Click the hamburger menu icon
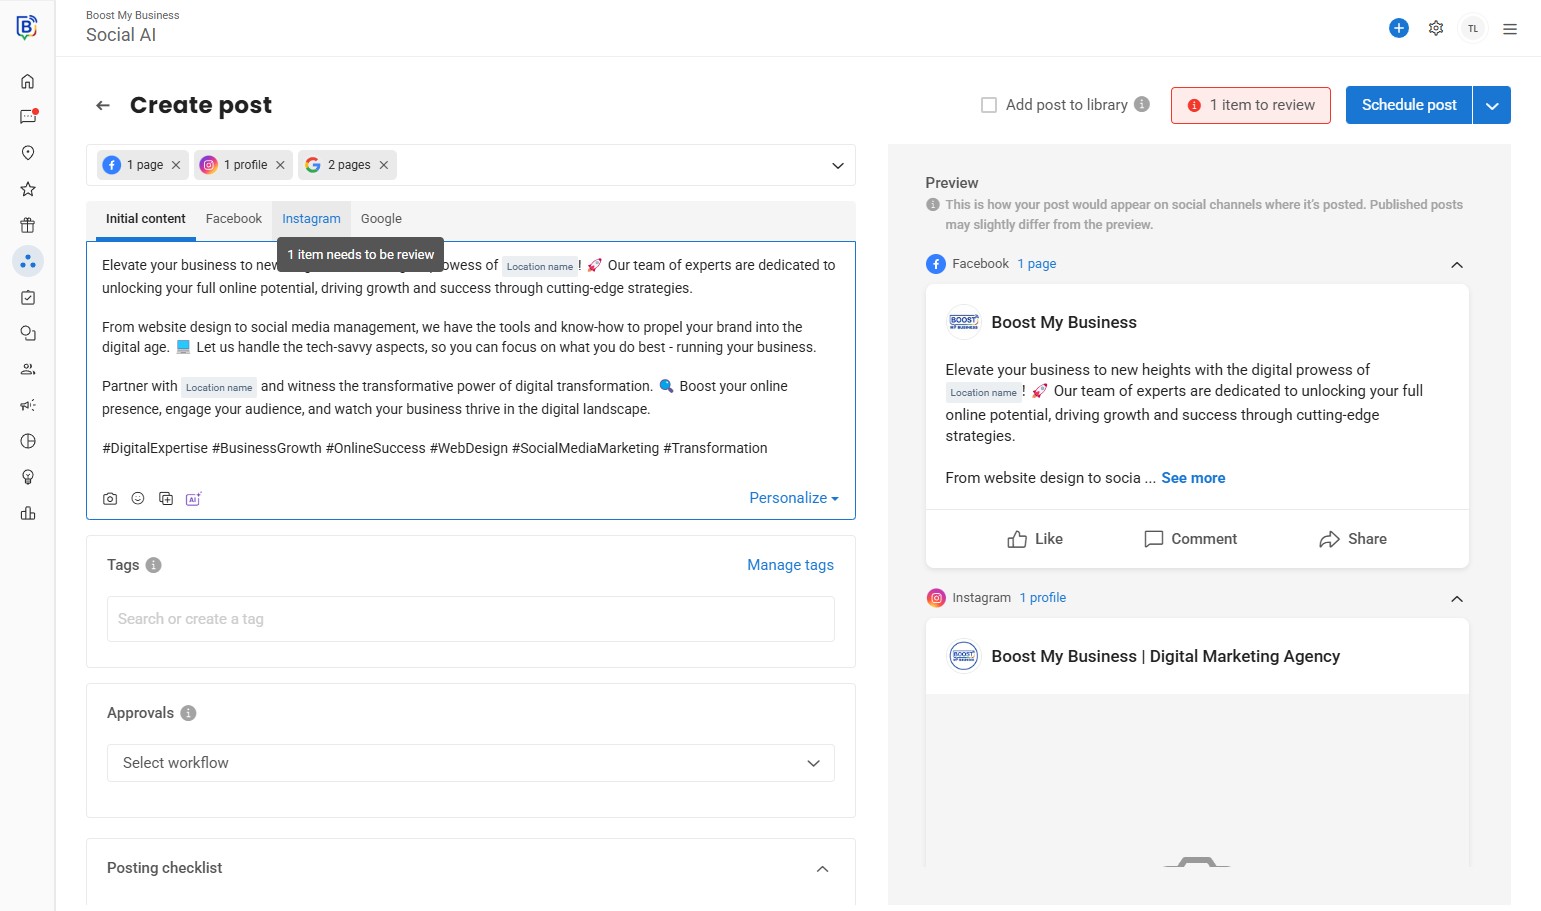The width and height of the screenshot is (1541, 911). pyautogui.click(x=1510, y=29)
